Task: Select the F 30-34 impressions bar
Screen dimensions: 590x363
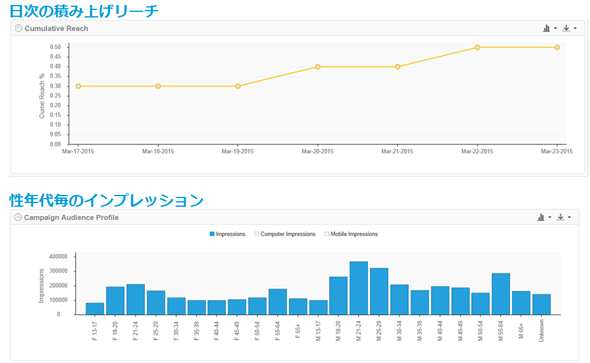Action: coord(176,306)
